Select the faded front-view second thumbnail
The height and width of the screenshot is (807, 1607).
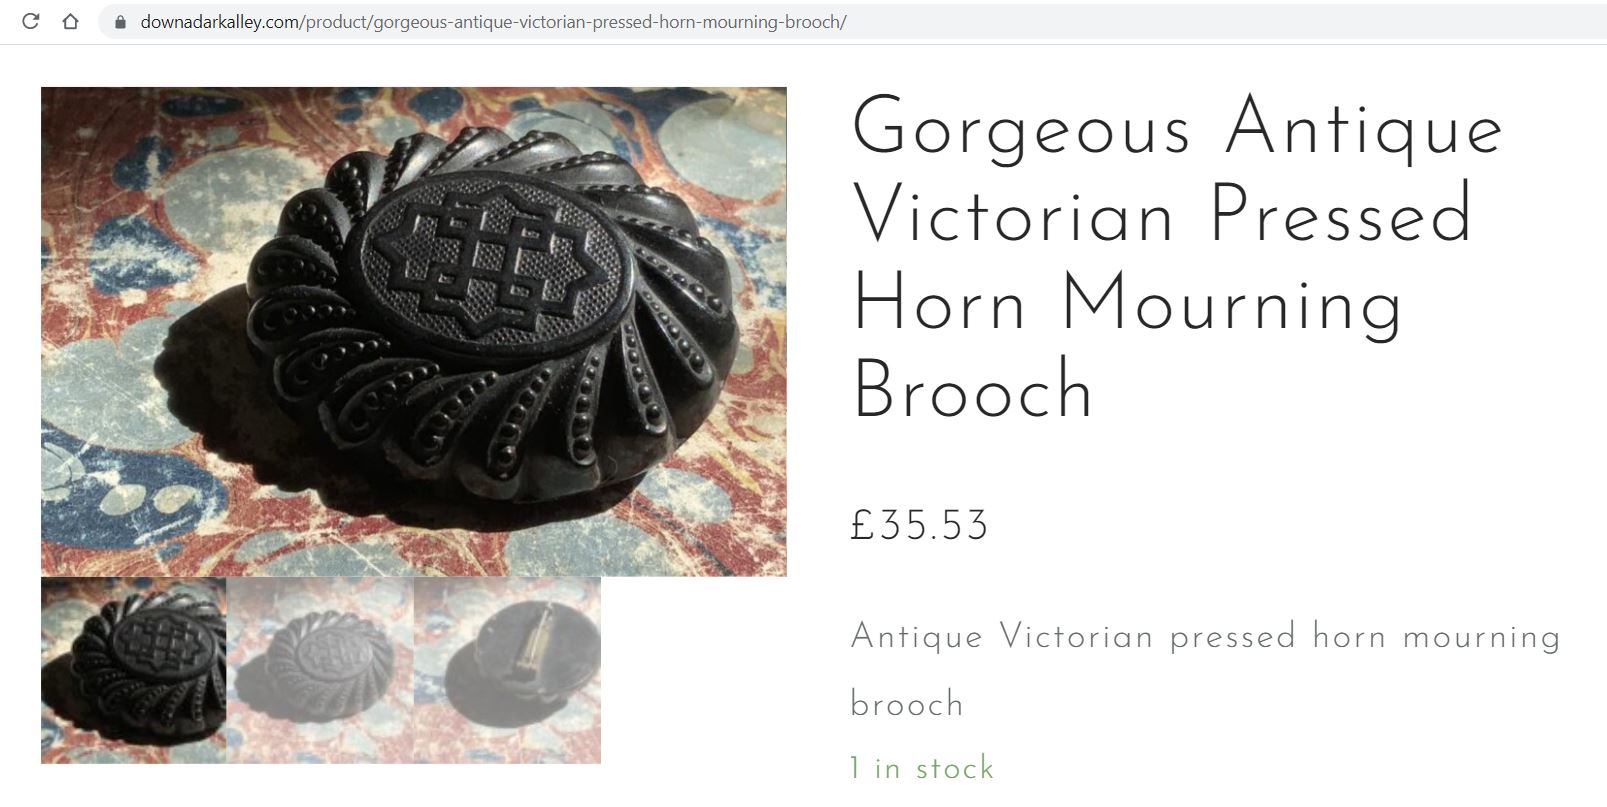(x=321, y=671)
